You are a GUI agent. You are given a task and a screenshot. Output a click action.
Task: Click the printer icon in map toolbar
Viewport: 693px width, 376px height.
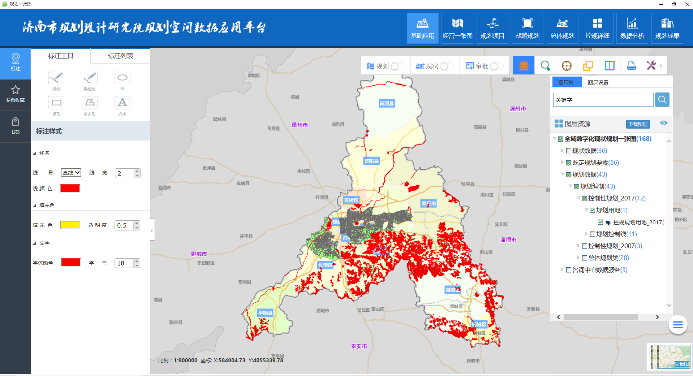631,66
